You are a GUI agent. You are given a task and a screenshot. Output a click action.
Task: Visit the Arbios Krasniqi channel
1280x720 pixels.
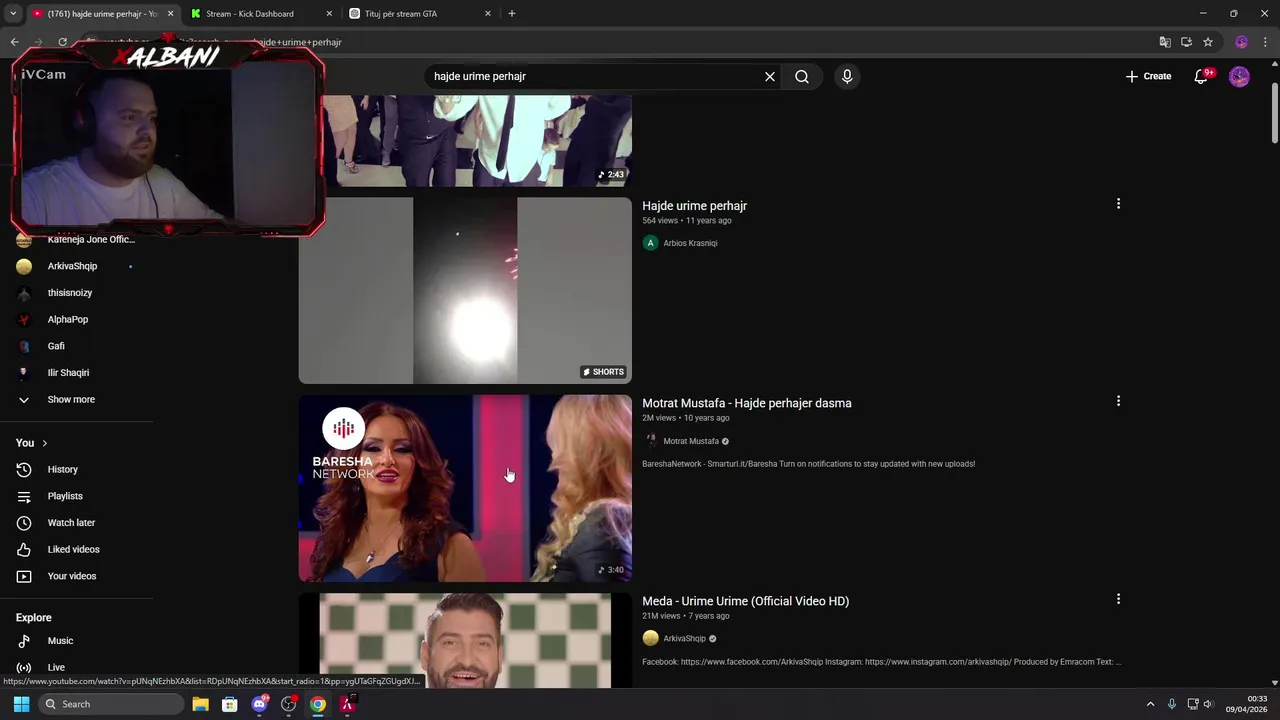pyautogui.click(x=690, y=243)
